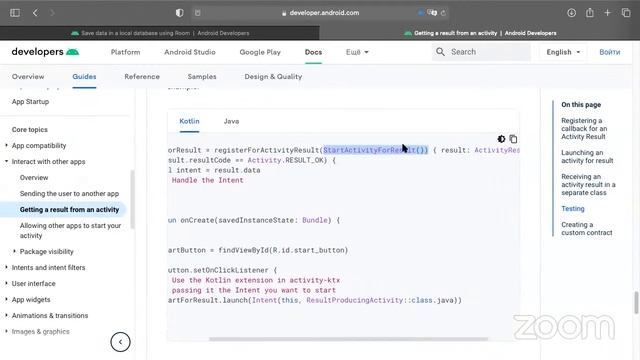Click the translate icon in address bar
The height and width of the screenshot is (360, 640).
point(432,13)
